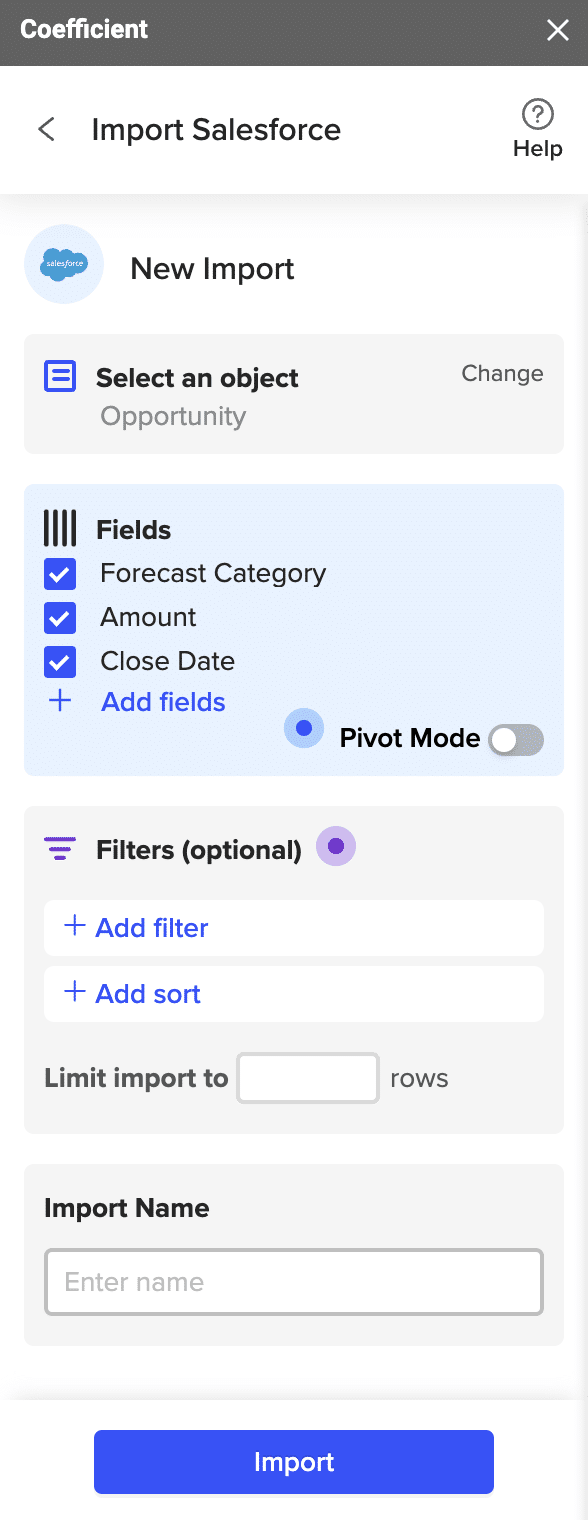Click the purple Filters funnel icon
Image resolution: width=588 pixels, height=1520 pixels.
(60, 850)
